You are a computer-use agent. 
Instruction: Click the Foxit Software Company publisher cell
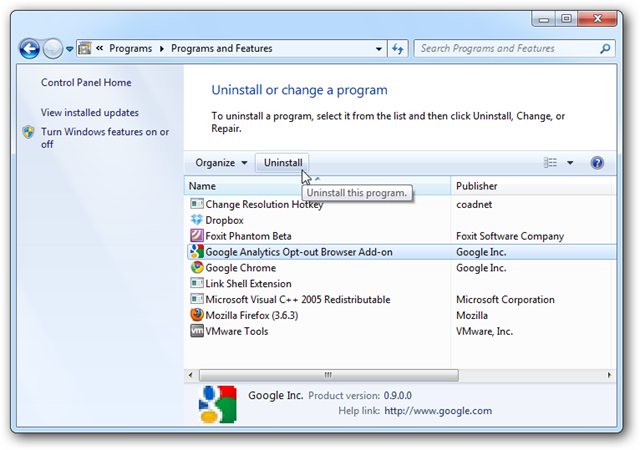click(x=510, y=236)
